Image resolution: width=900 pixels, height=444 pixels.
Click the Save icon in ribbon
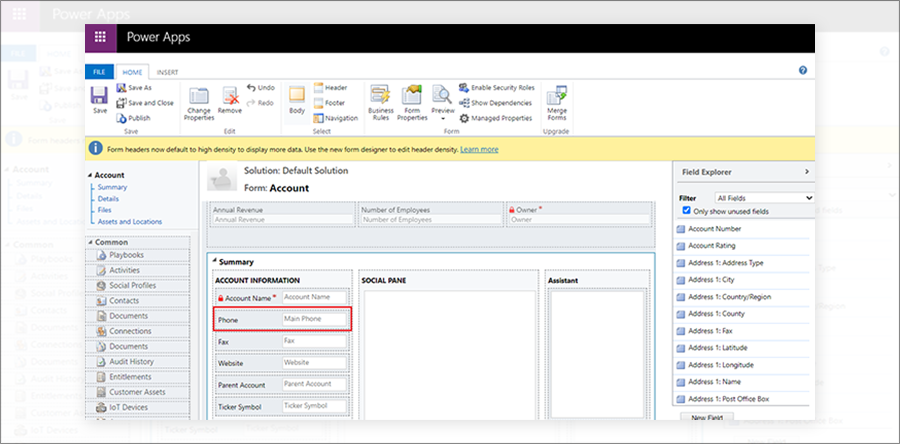100,95
